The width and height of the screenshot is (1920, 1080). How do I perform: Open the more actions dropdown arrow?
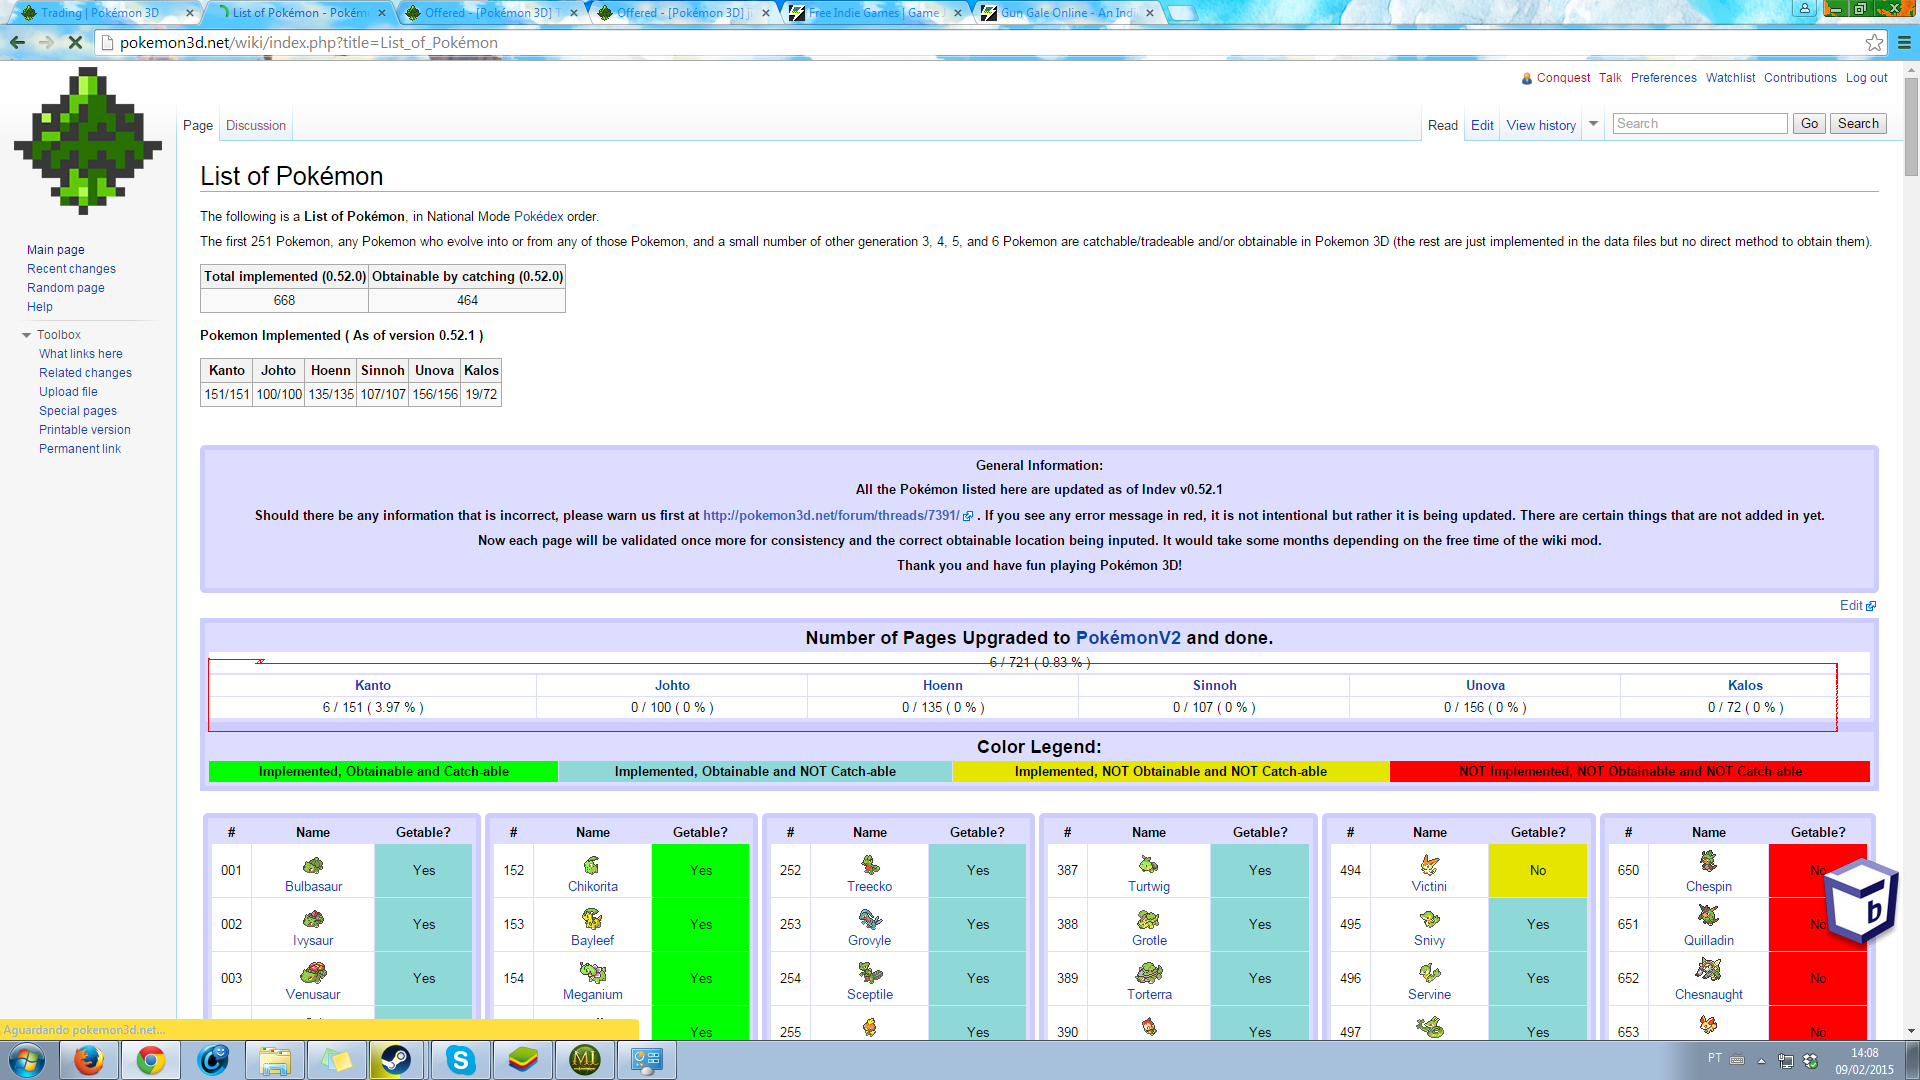coord(1593,124)
